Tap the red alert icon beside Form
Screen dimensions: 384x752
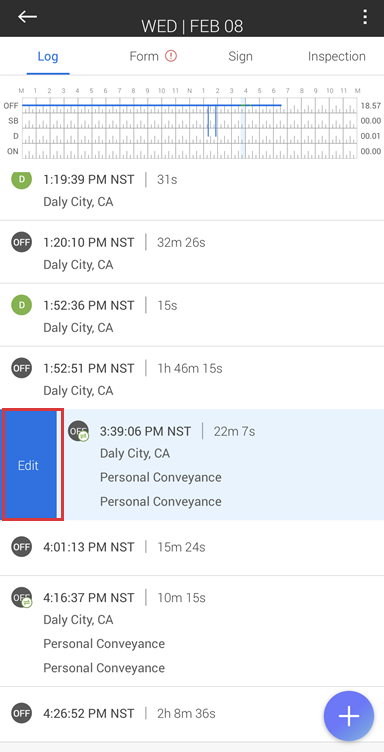coord(171,56)
